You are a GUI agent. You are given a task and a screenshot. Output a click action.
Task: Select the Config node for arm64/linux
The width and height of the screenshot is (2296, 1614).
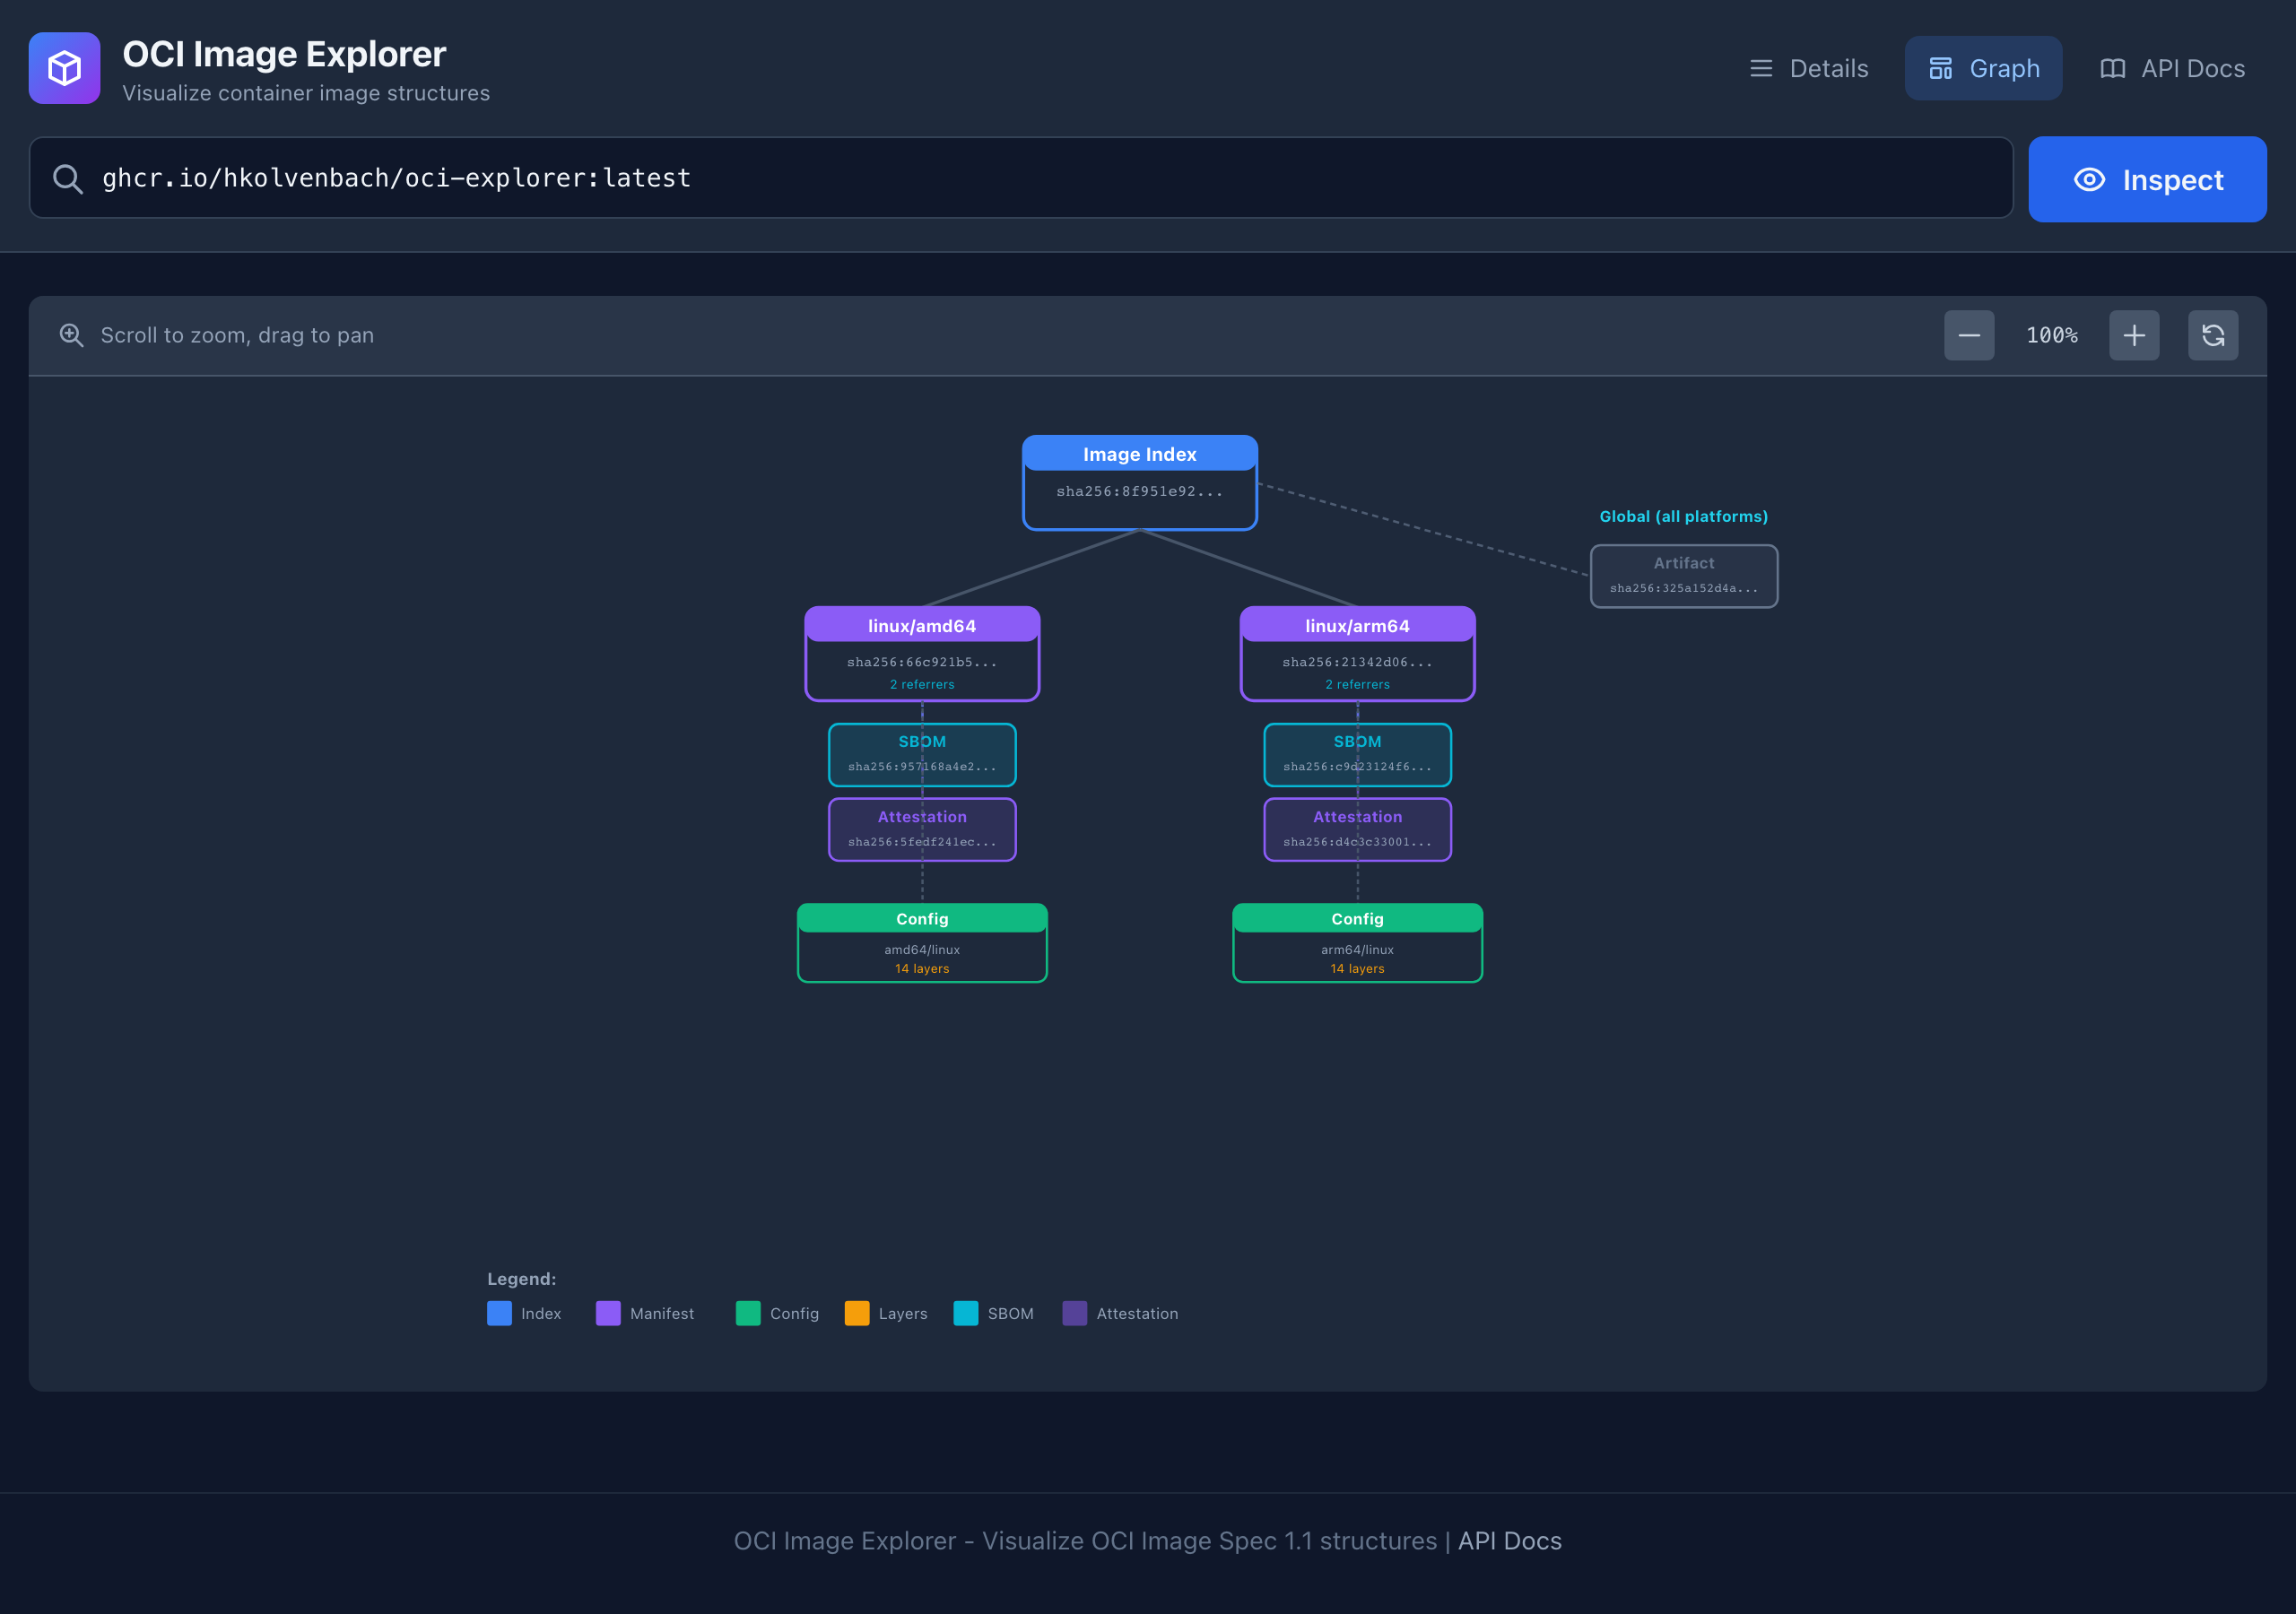pos(1357,943)
